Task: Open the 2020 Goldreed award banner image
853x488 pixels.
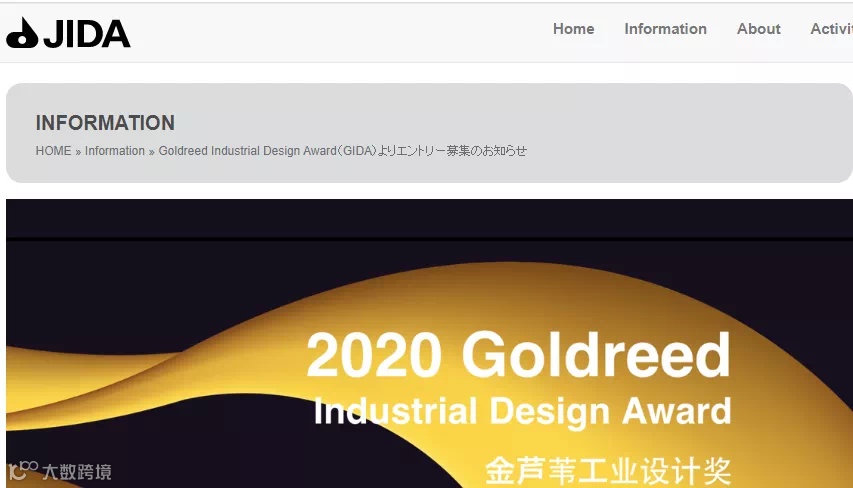Action: [x=429, y=343]
